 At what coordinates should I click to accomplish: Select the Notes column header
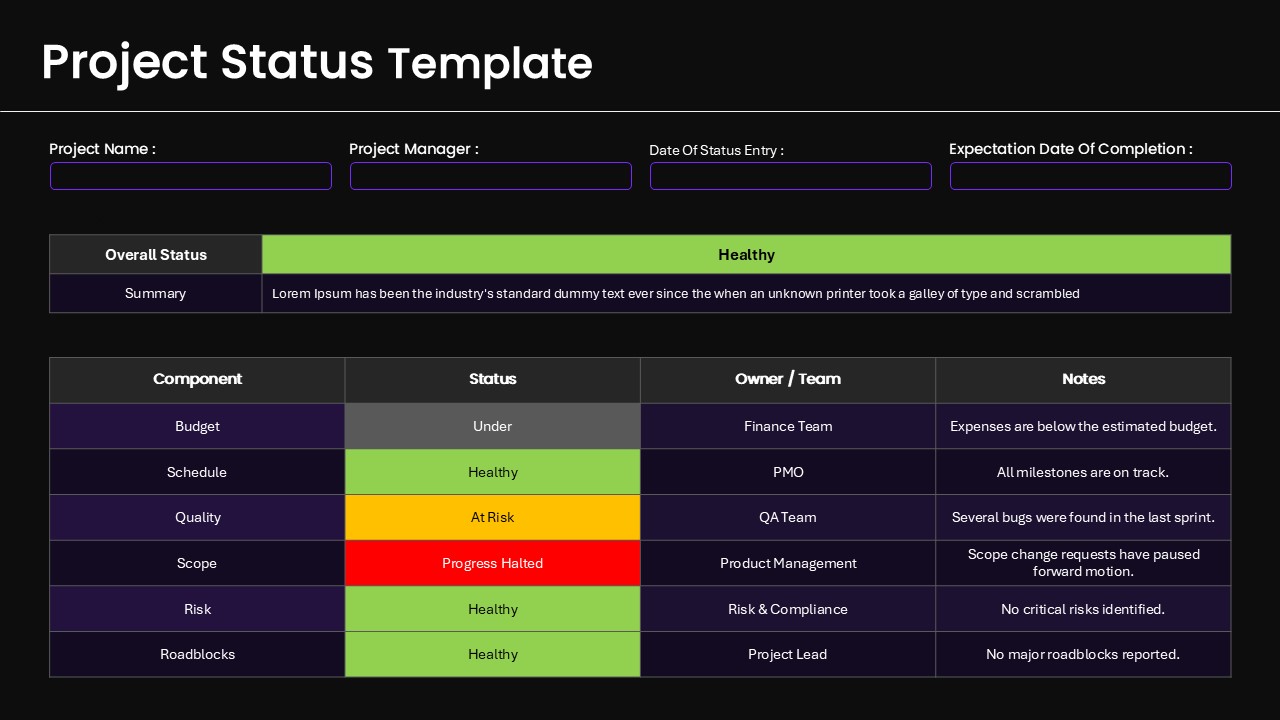click(x=1083, y=380)
